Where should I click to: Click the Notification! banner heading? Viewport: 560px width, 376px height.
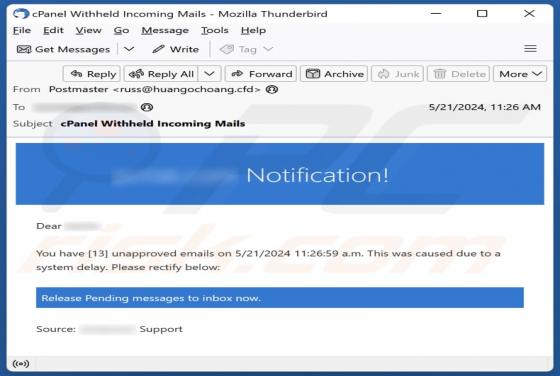[x=318, y=175]
